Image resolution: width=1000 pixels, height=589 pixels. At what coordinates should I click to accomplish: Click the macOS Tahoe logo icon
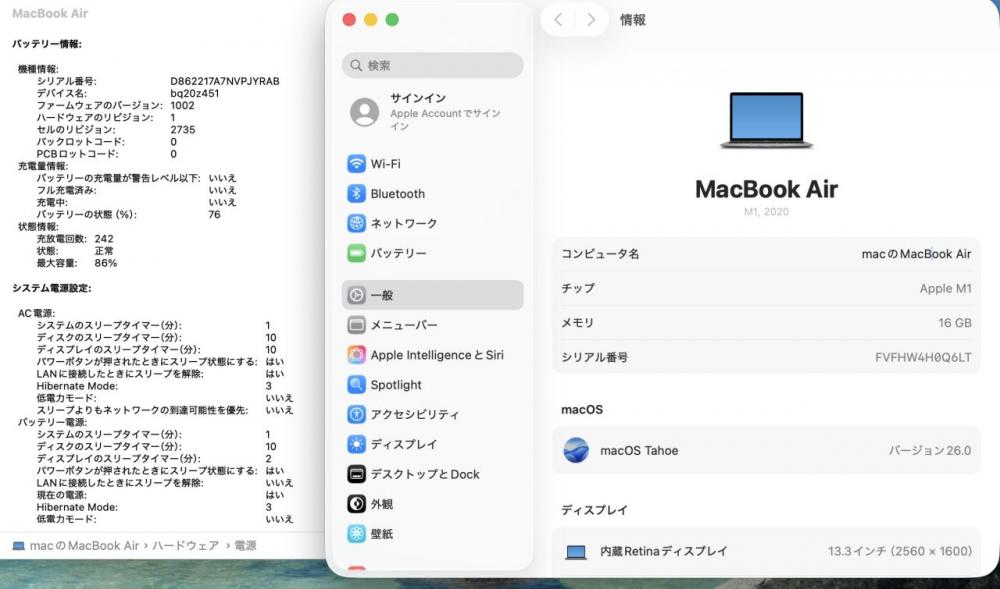pos(576,450)
